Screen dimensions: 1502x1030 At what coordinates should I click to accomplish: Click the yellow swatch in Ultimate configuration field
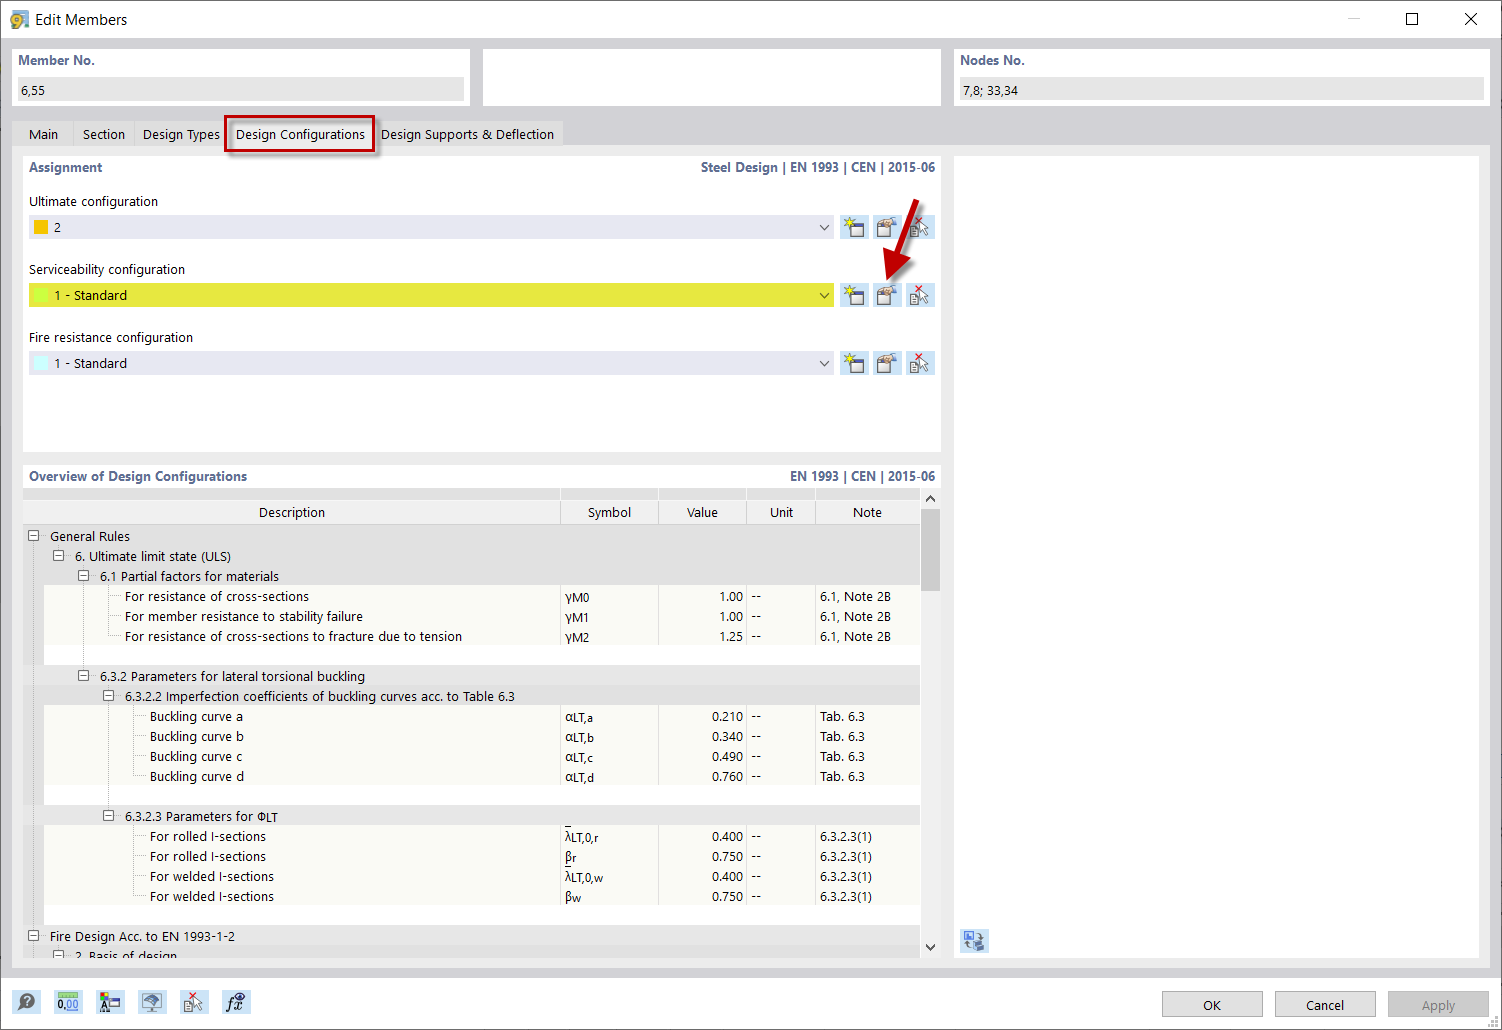coord(41,227)
